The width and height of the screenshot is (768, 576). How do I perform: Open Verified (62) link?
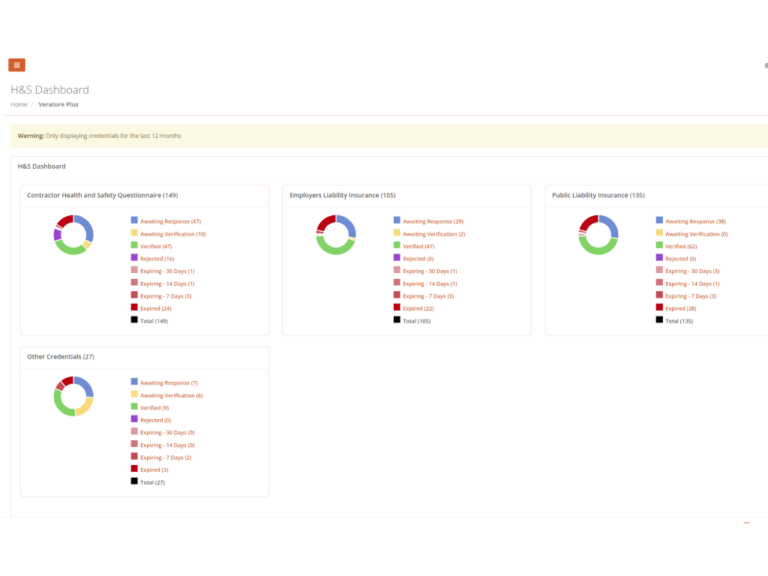tap(681, 247)
